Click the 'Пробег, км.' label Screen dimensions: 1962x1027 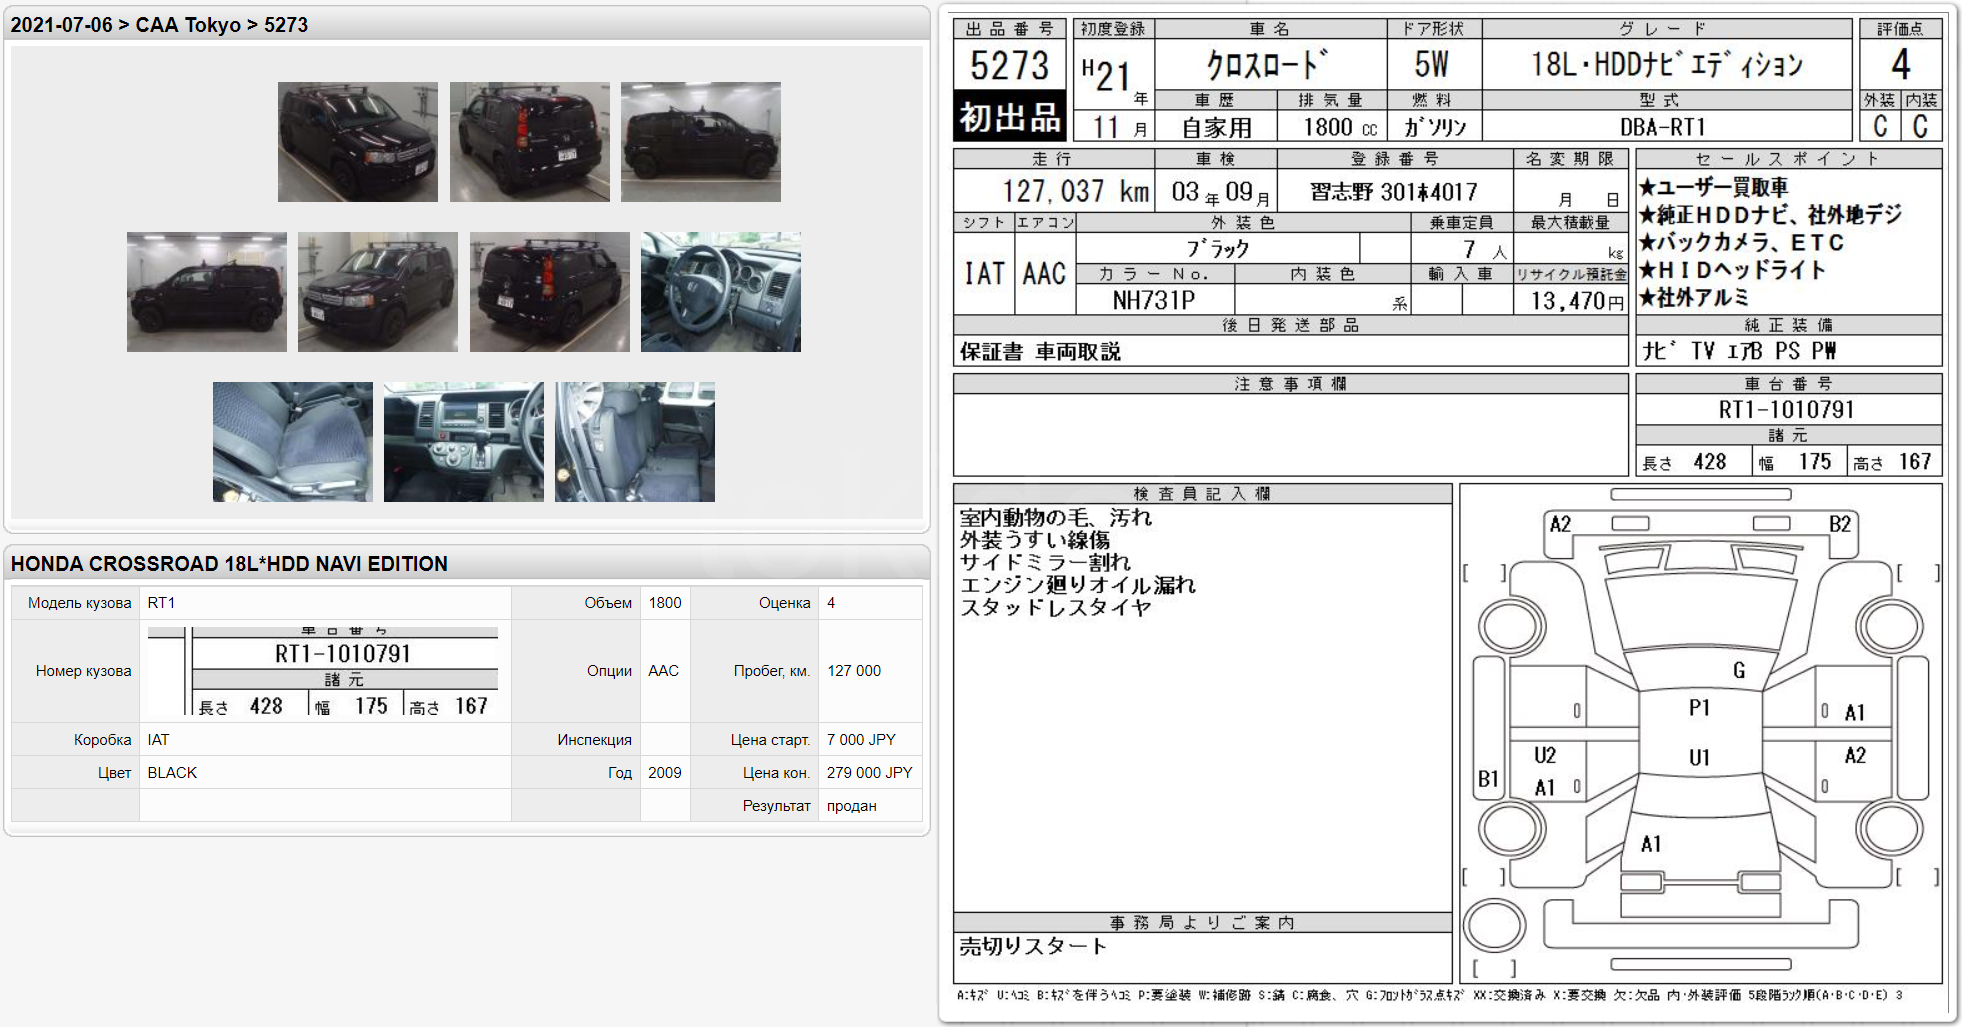point(772,671)
